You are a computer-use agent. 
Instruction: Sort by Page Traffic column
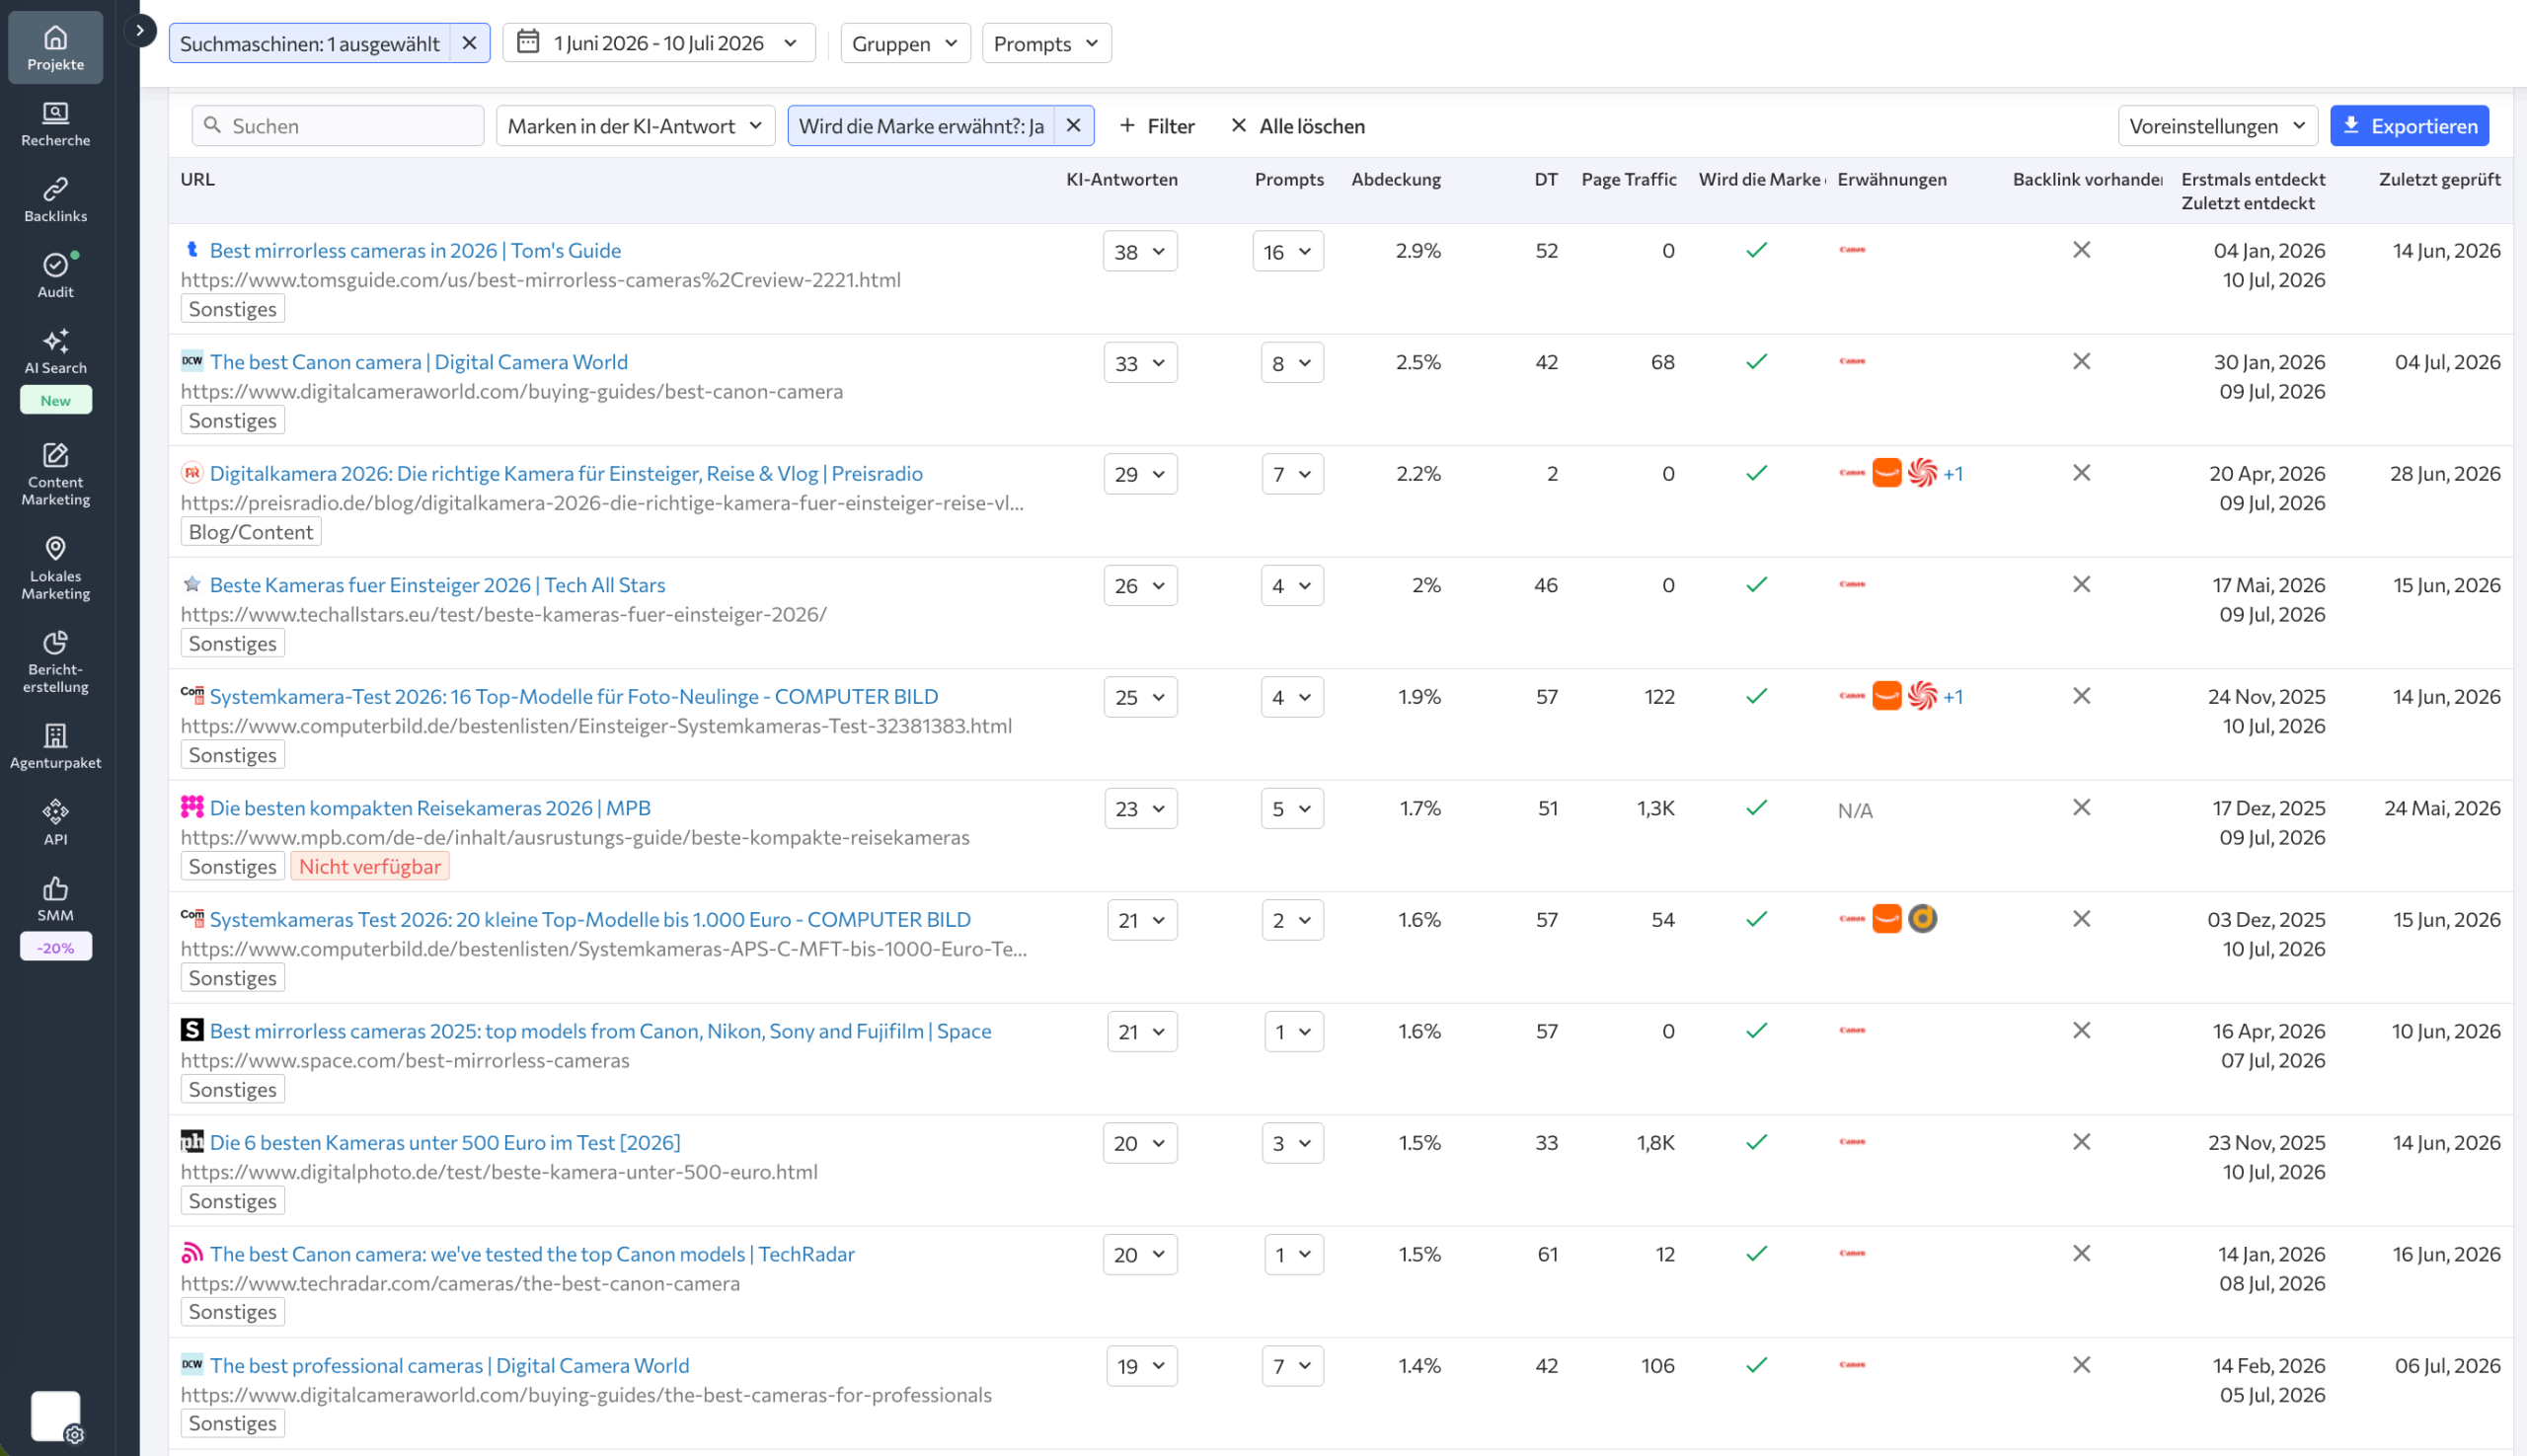point(1628,179)
